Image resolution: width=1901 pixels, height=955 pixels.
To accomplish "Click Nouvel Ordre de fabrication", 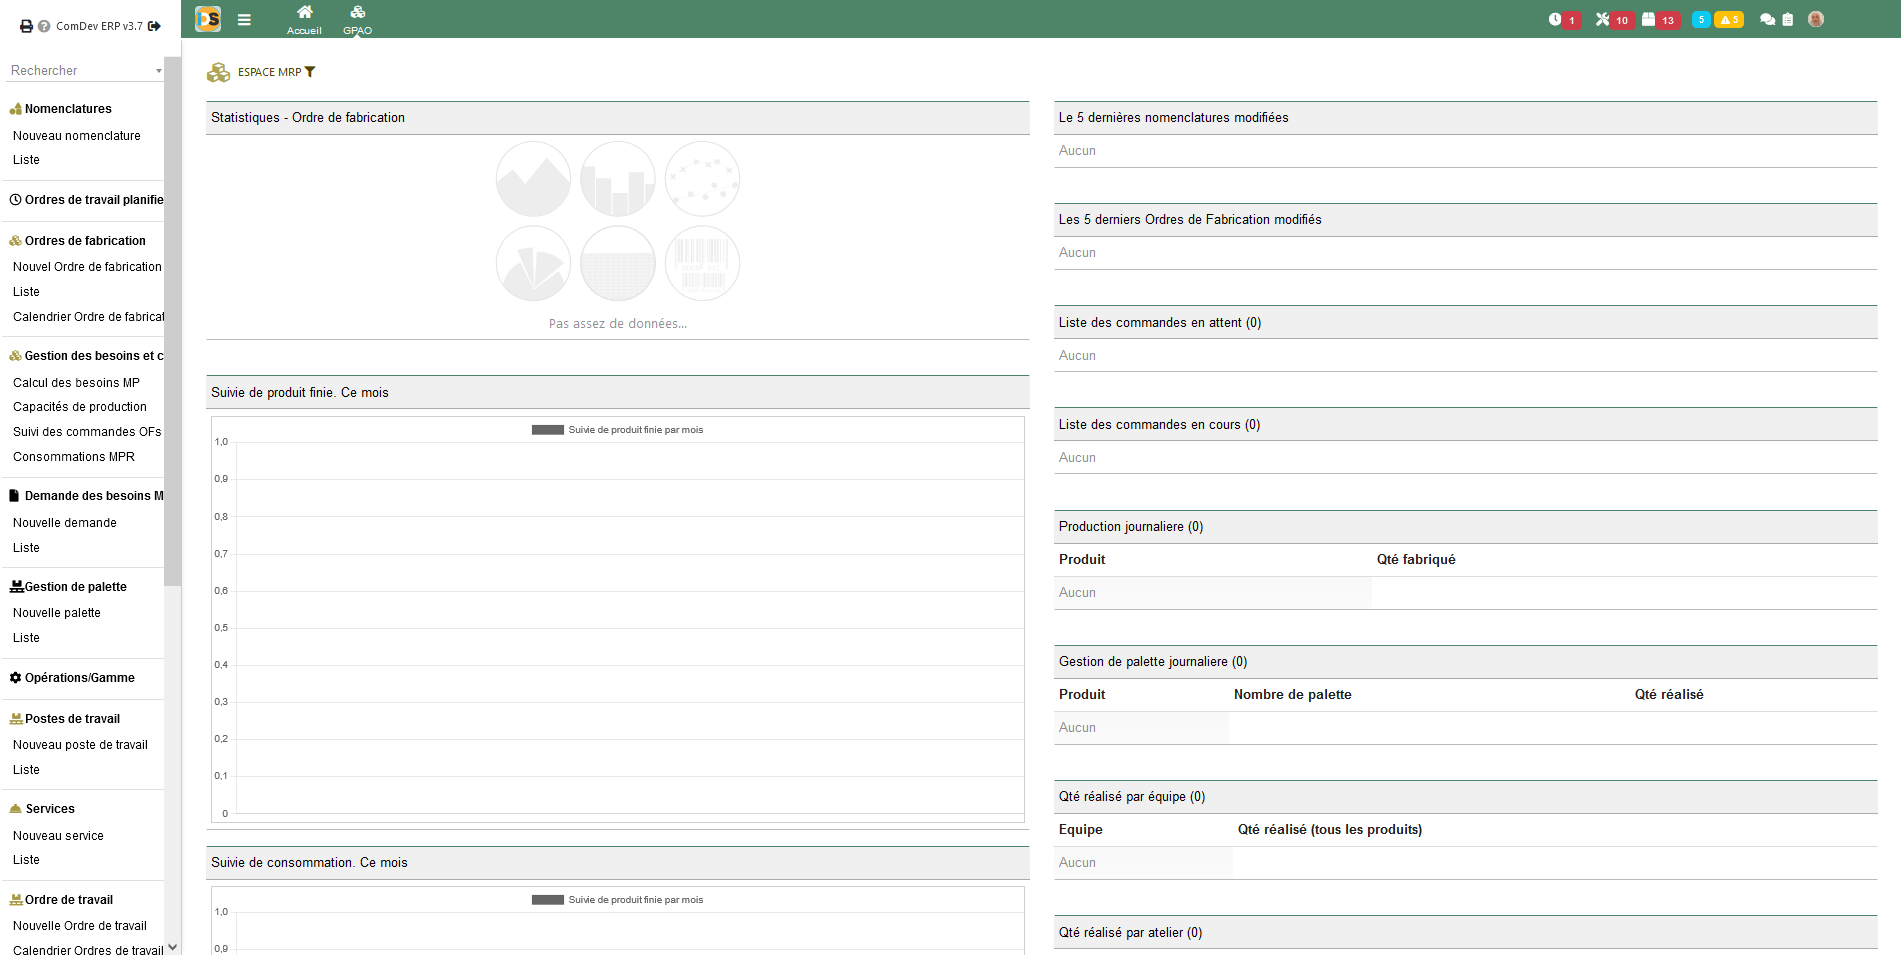I will [x=87, y=267].
